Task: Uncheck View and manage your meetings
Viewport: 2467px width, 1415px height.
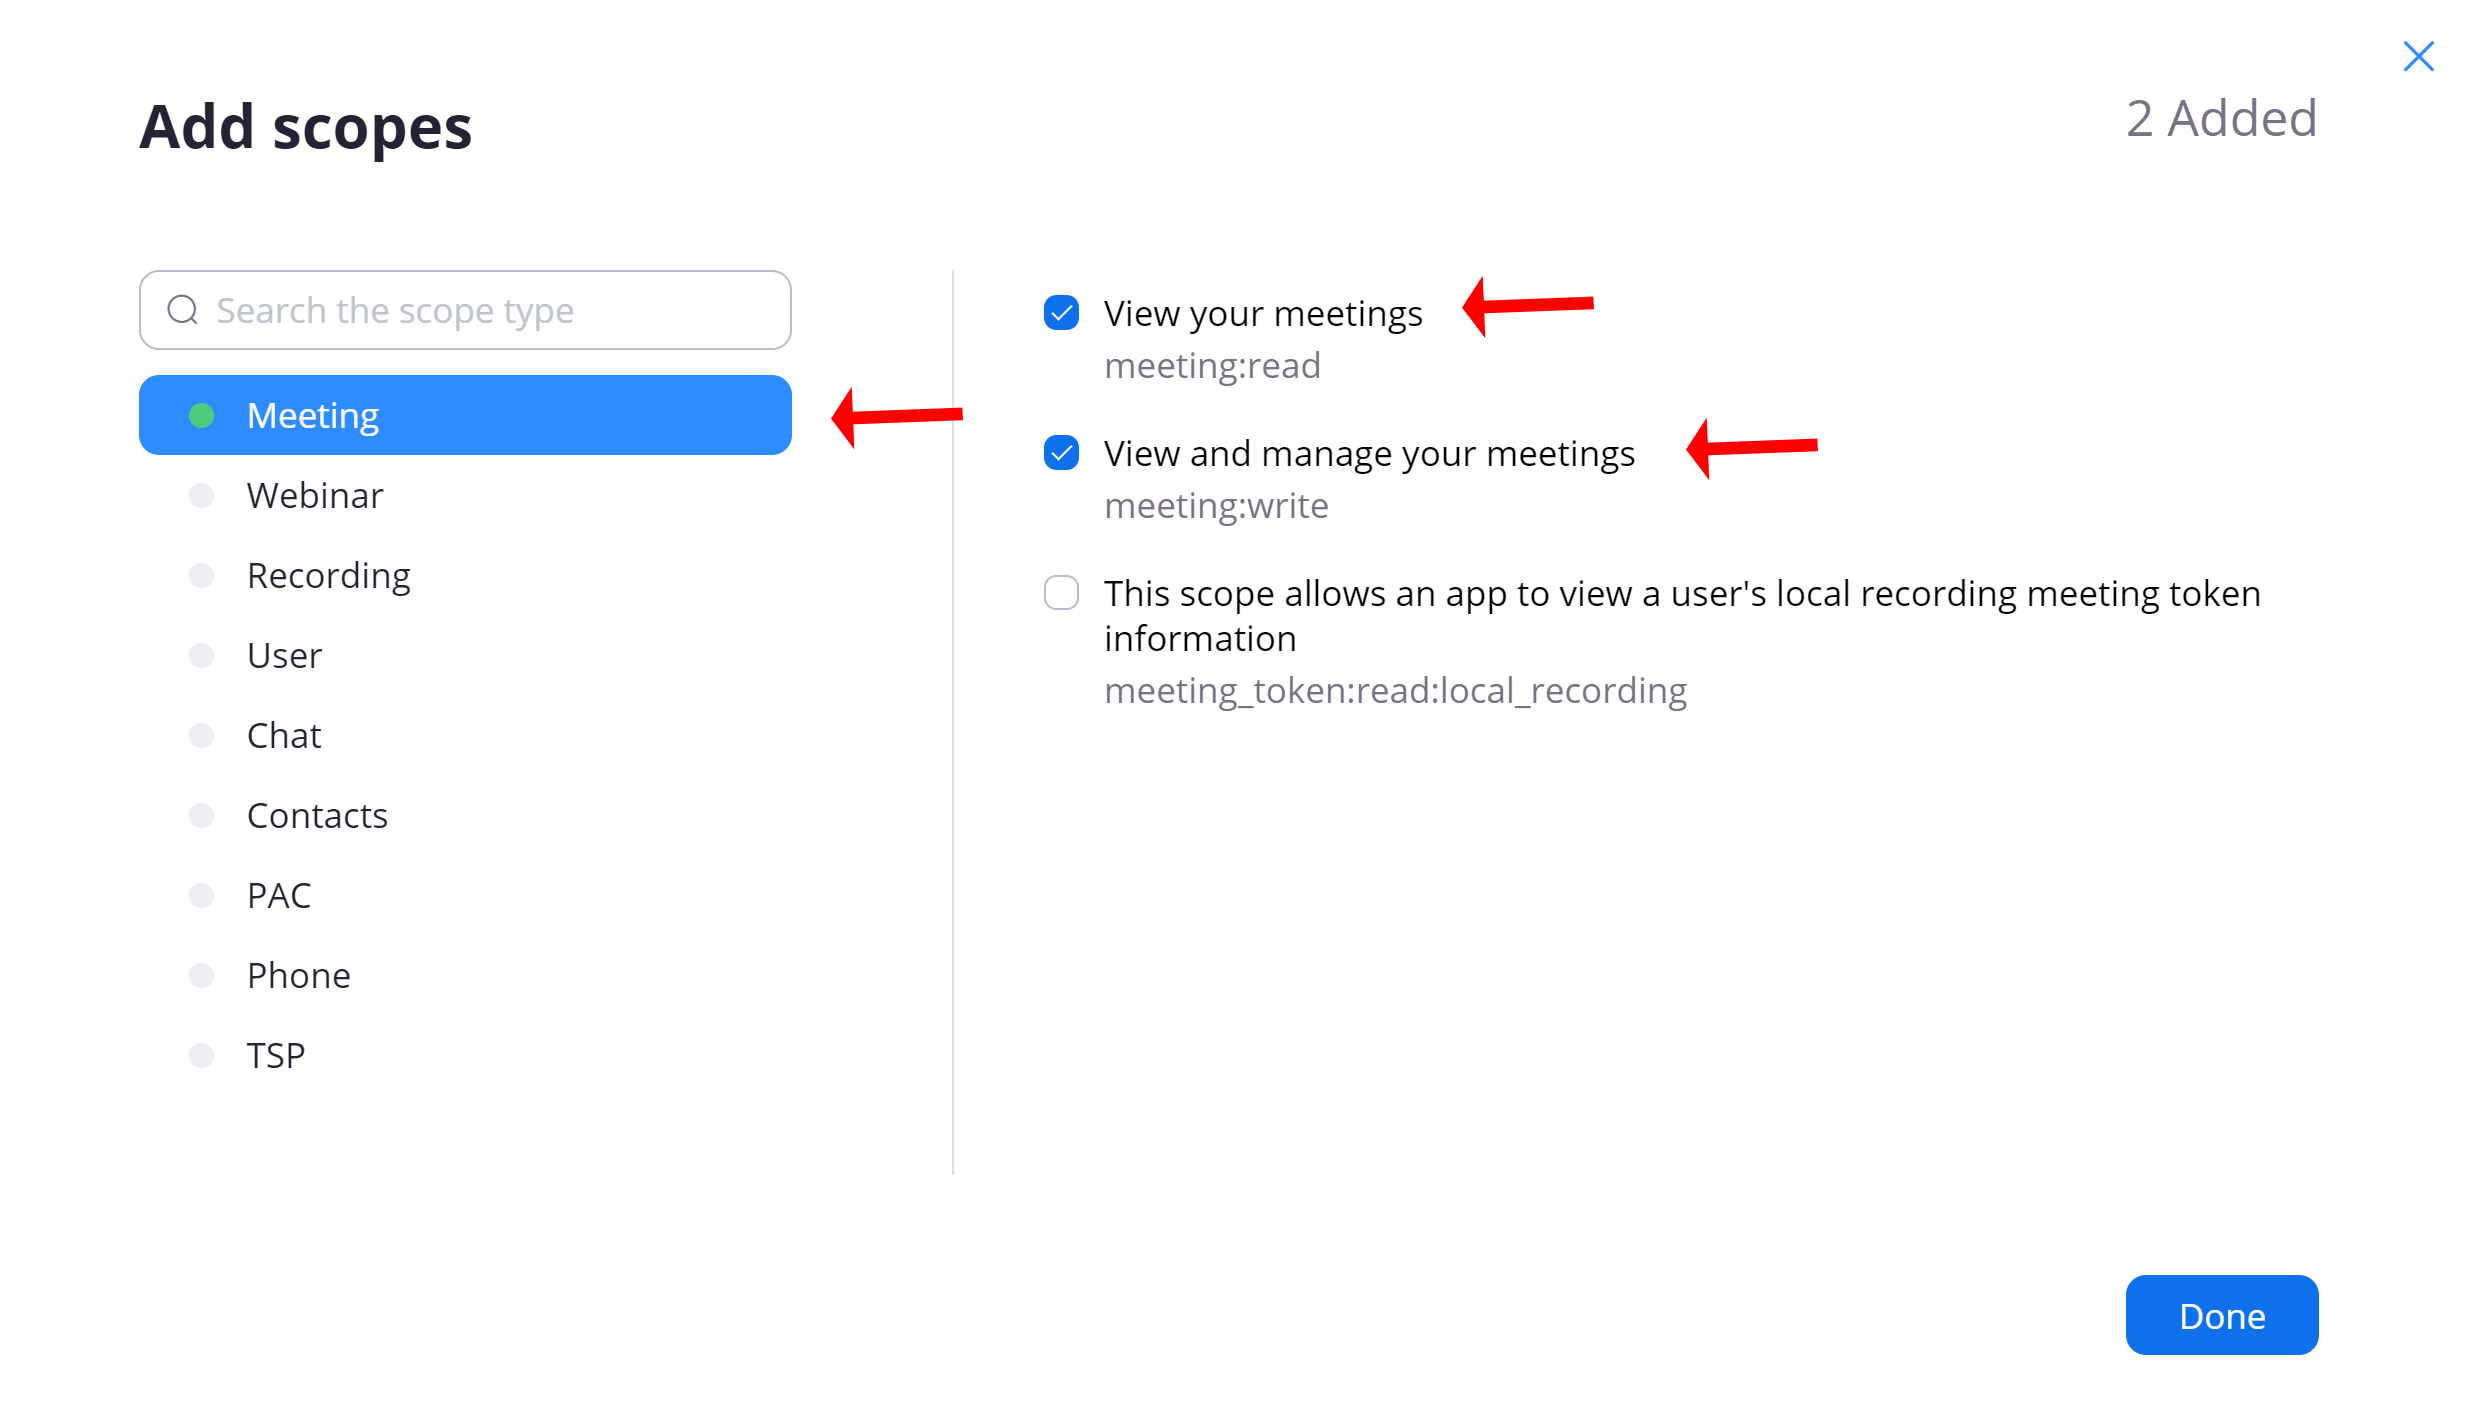Action: point(1061,452)
